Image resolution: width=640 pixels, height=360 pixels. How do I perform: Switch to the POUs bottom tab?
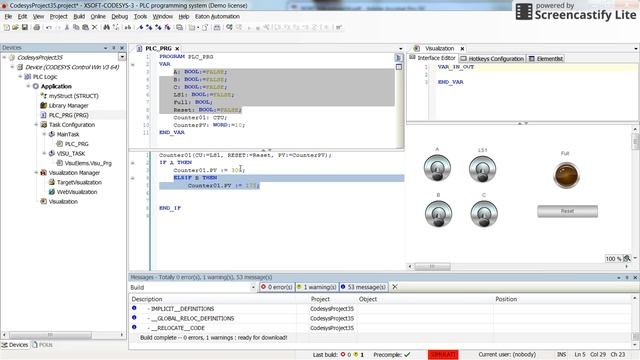[42, 345]
